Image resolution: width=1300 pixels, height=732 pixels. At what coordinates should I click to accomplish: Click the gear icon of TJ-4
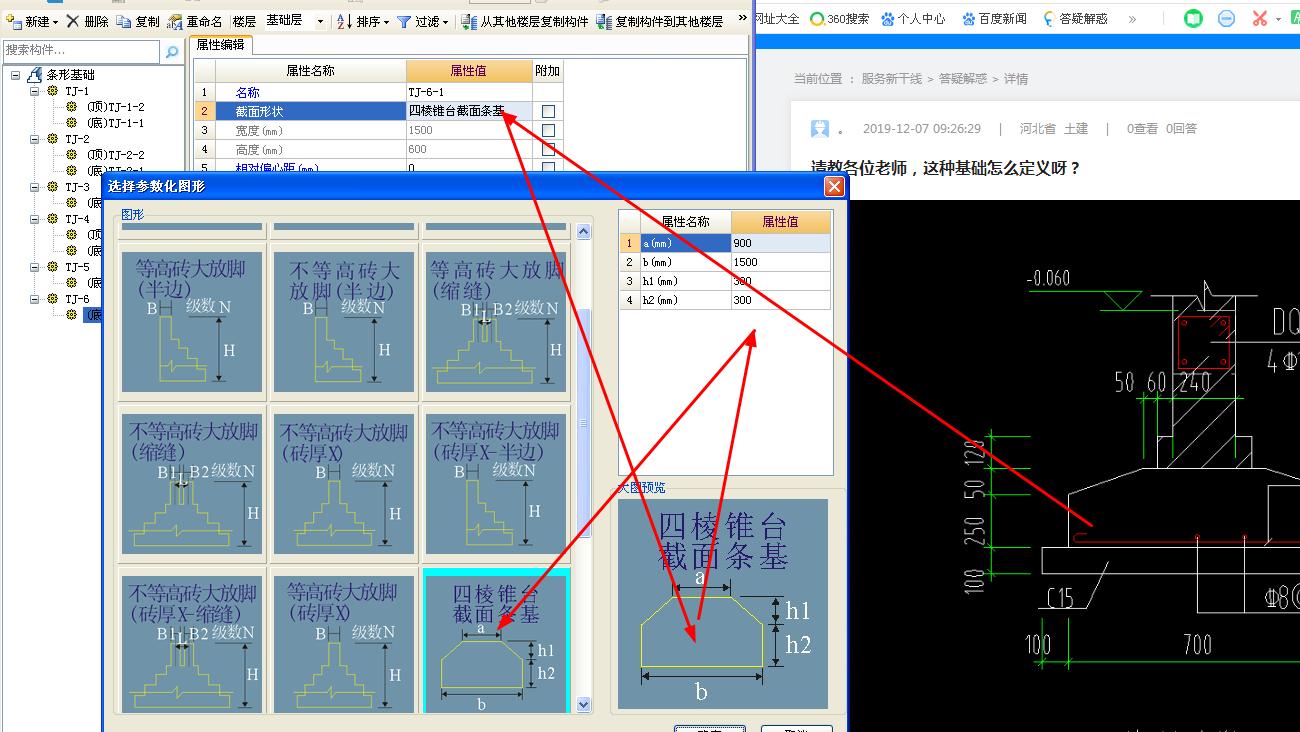53,219
